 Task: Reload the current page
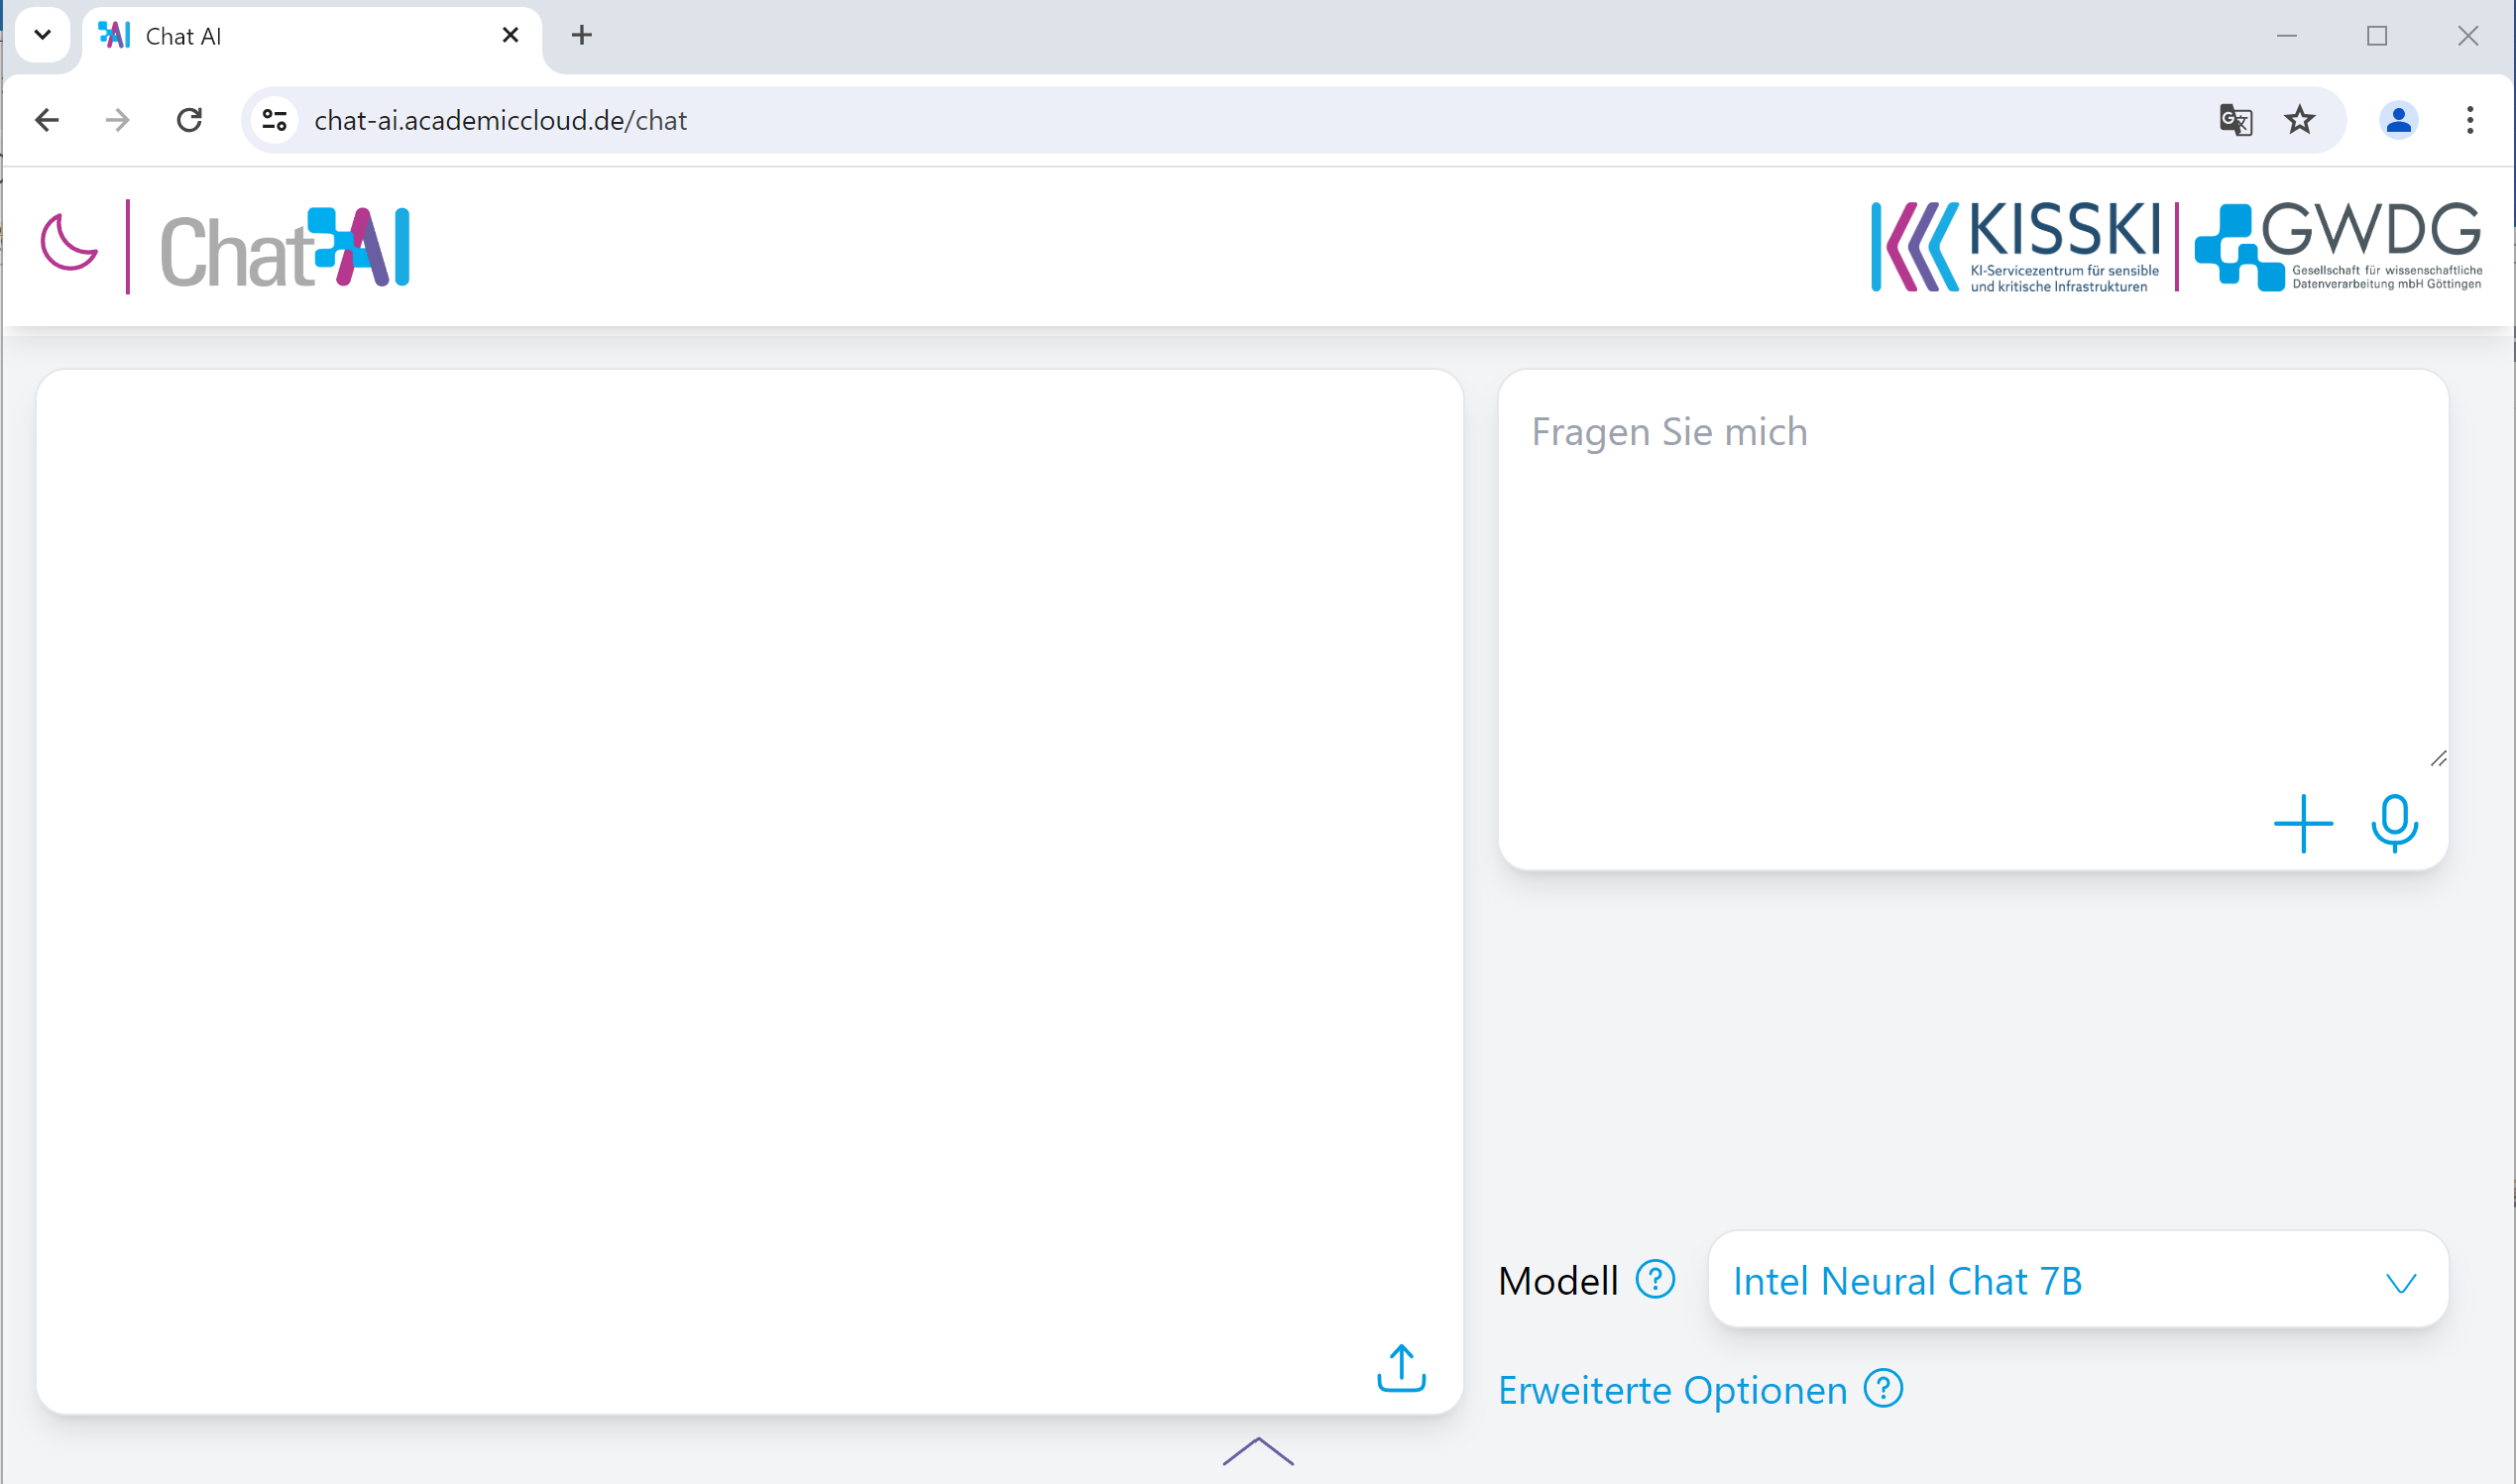189,120
